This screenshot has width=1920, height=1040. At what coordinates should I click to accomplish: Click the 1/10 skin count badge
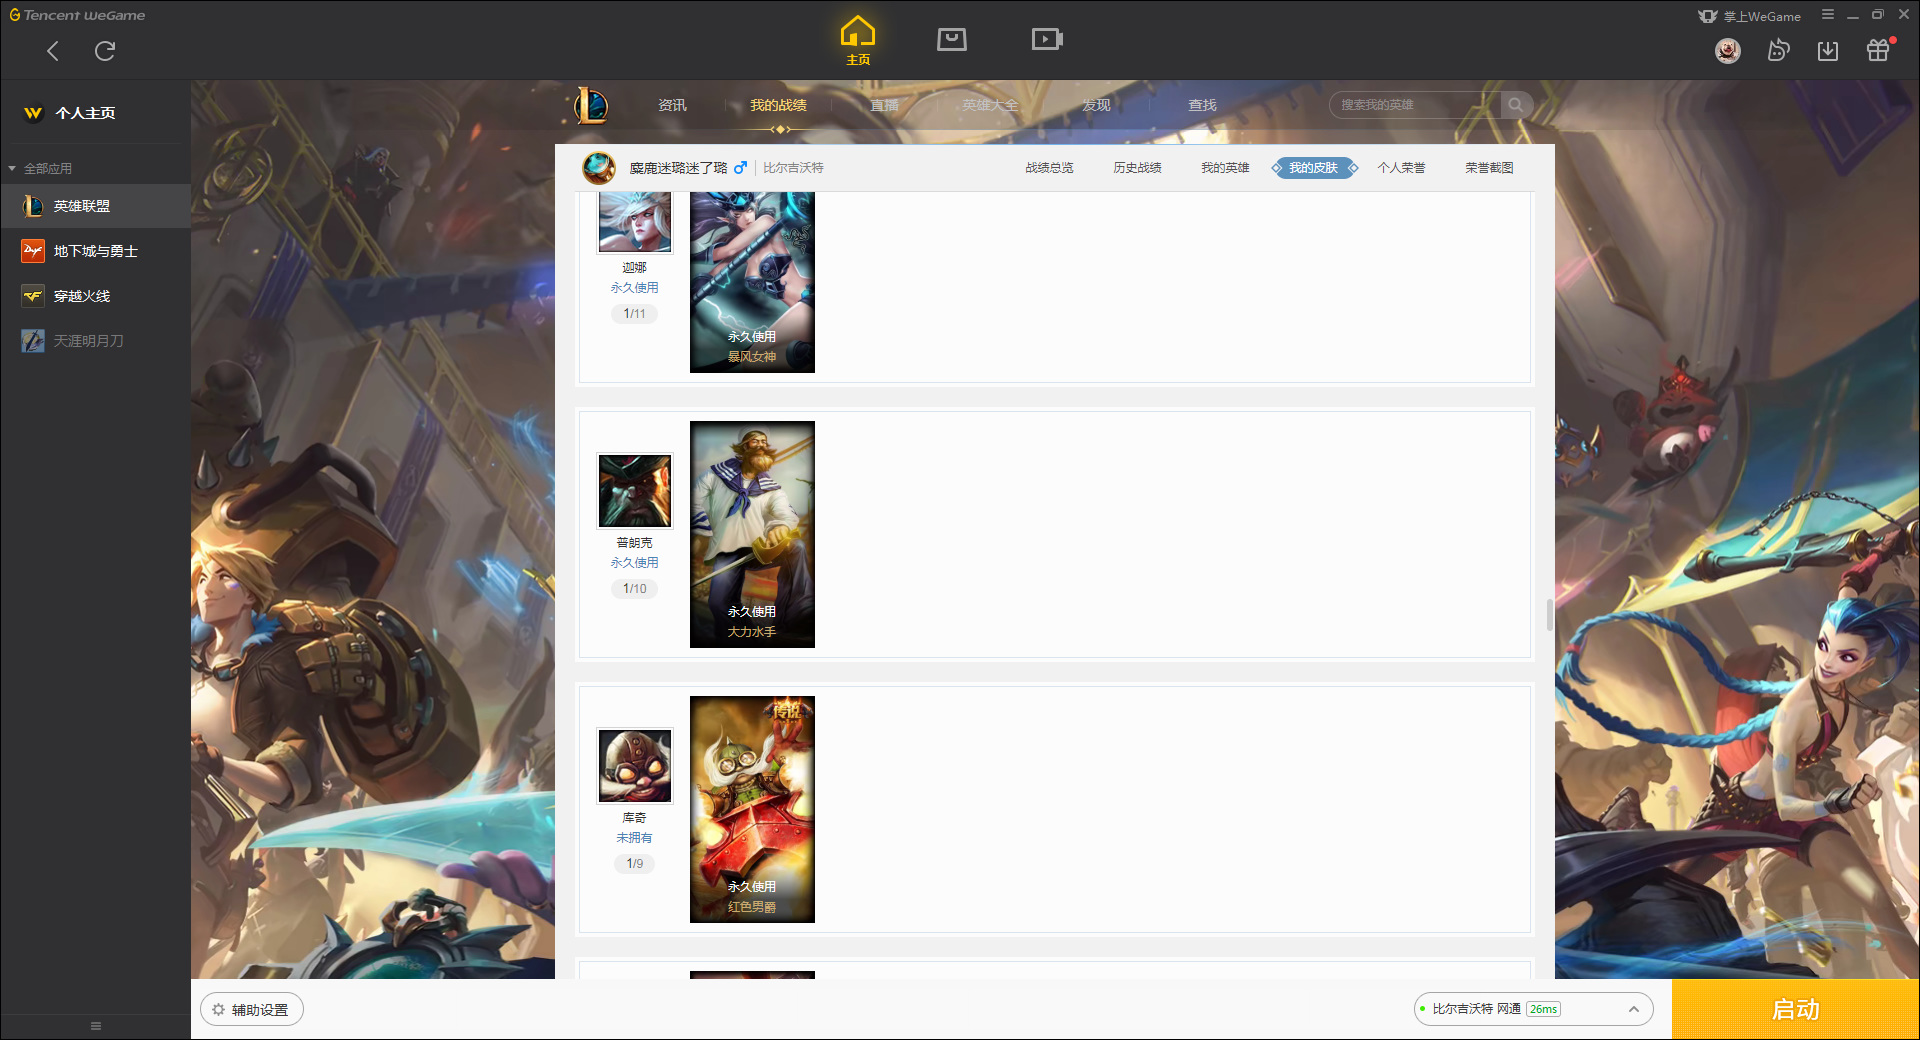pyautogui.click(x=634, y=589)
